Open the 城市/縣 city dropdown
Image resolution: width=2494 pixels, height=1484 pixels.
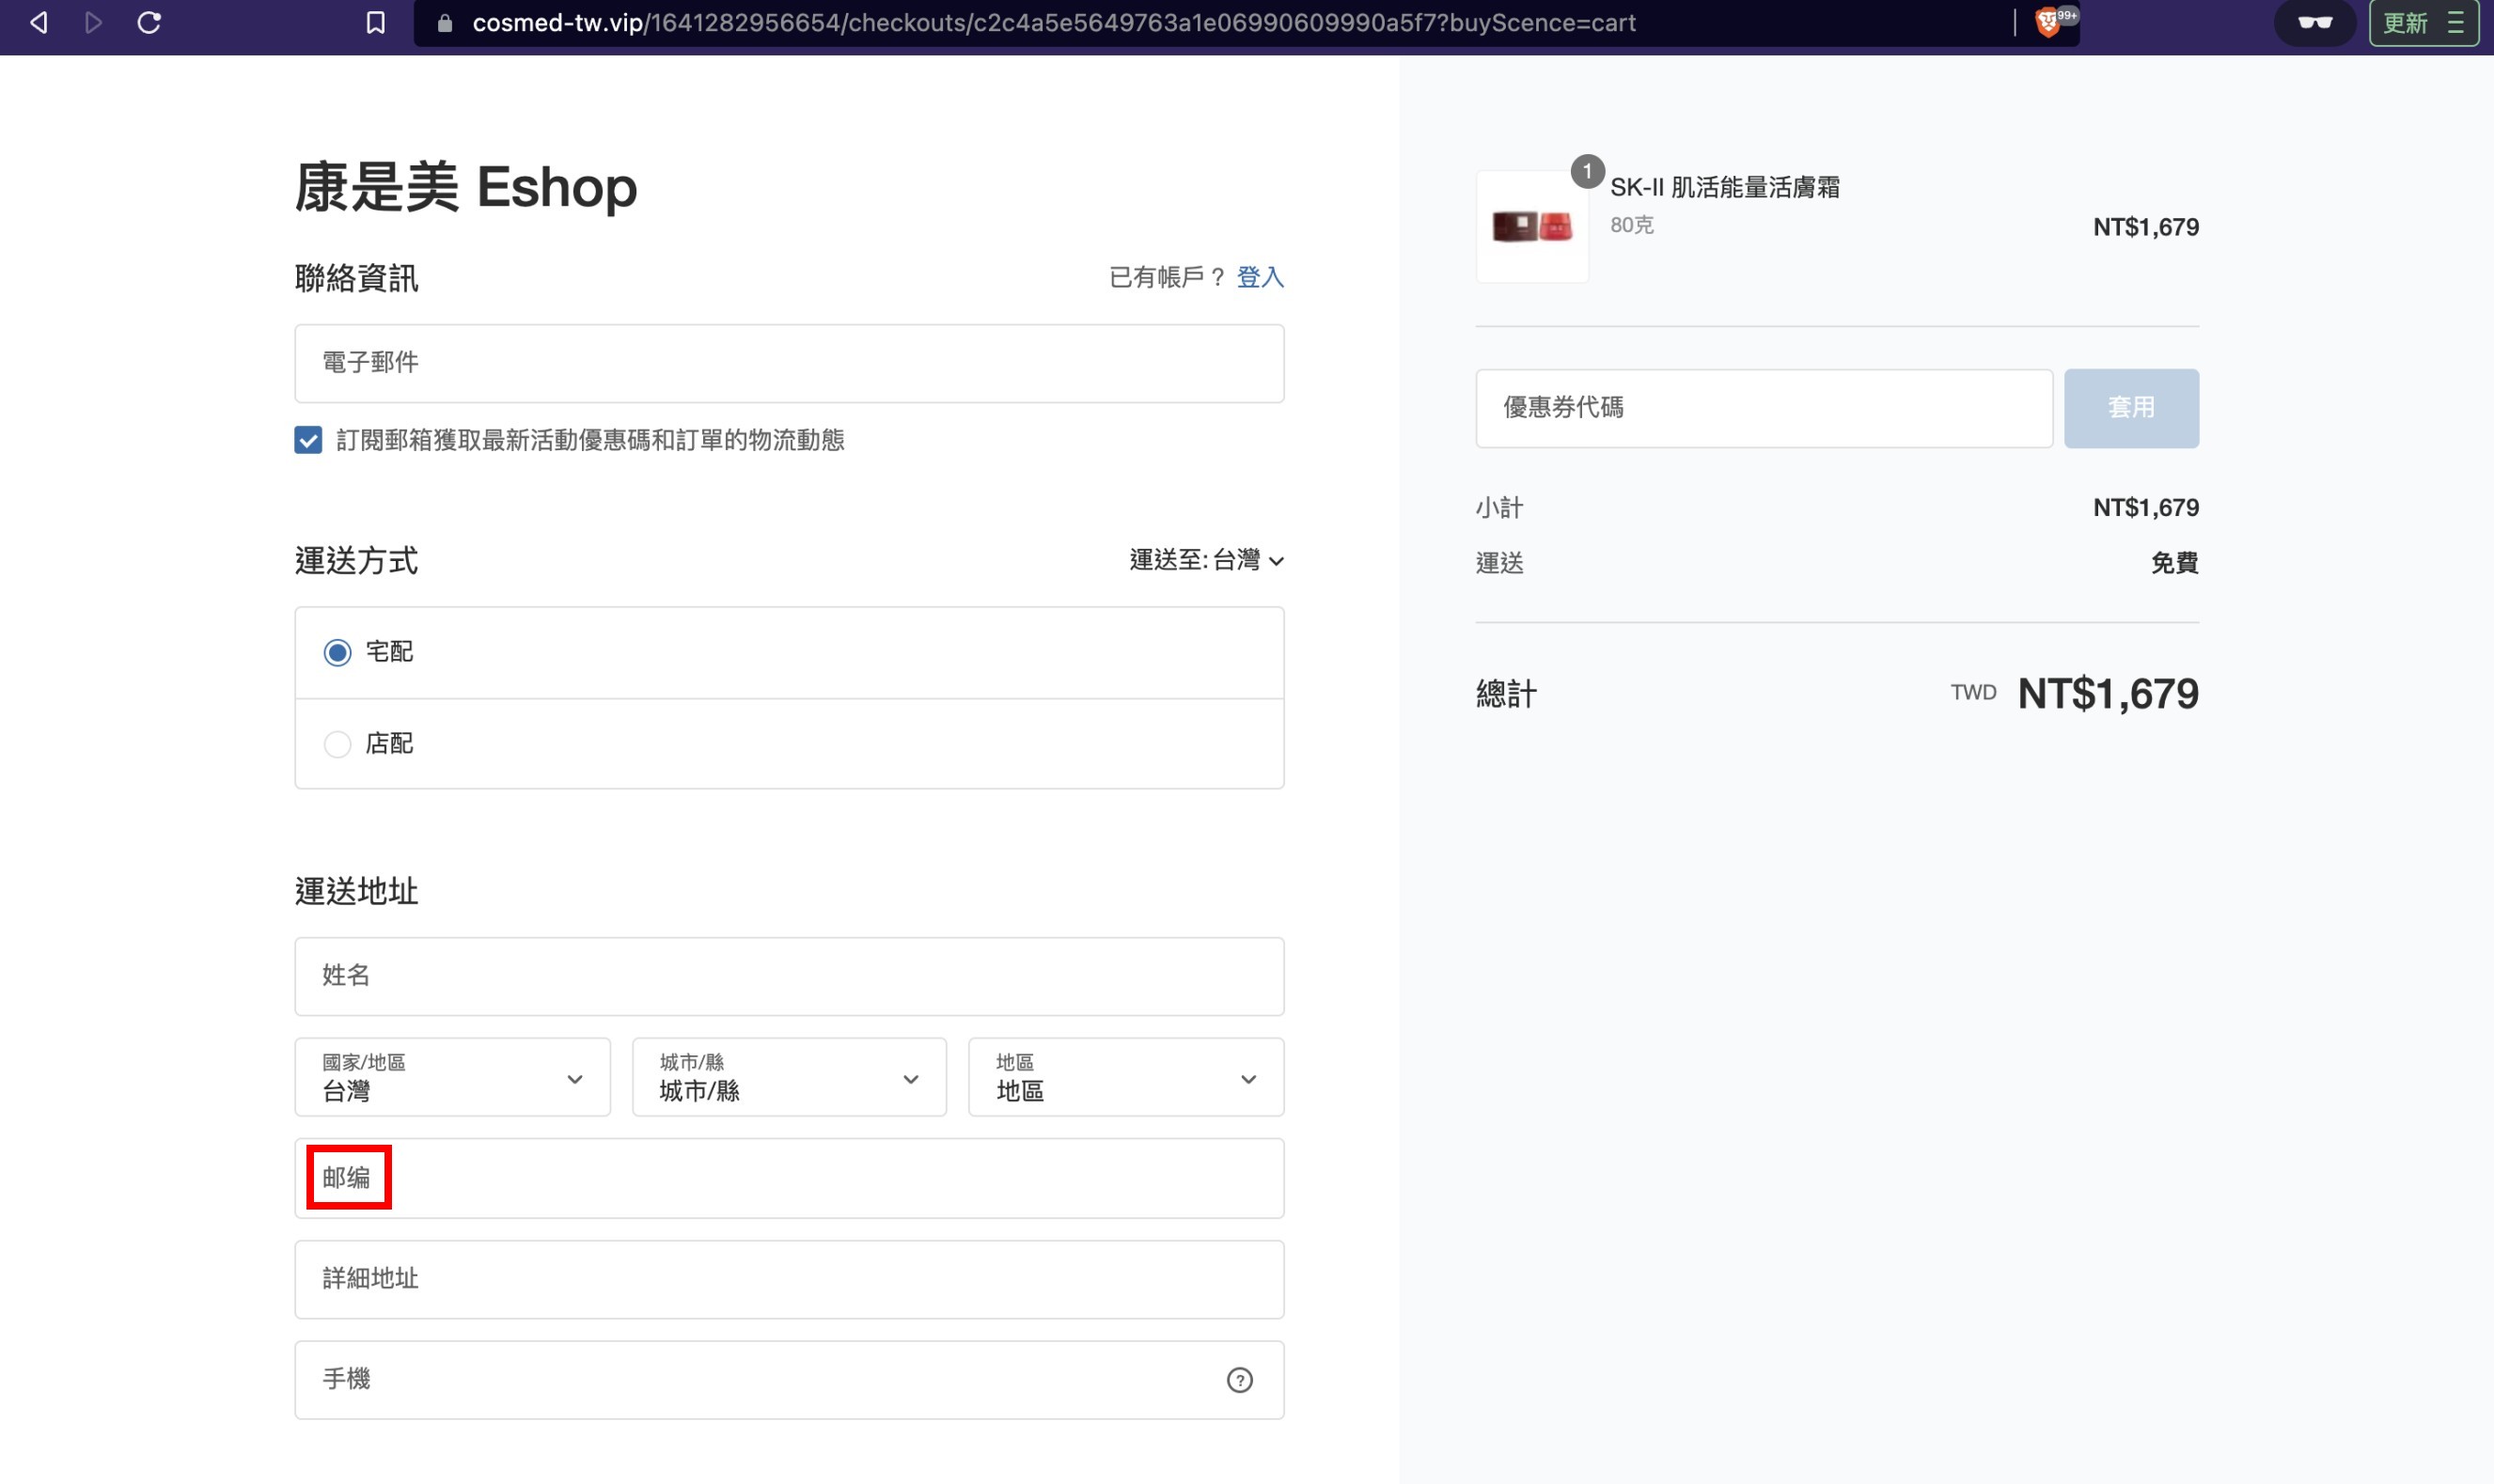pos(789,1077)
